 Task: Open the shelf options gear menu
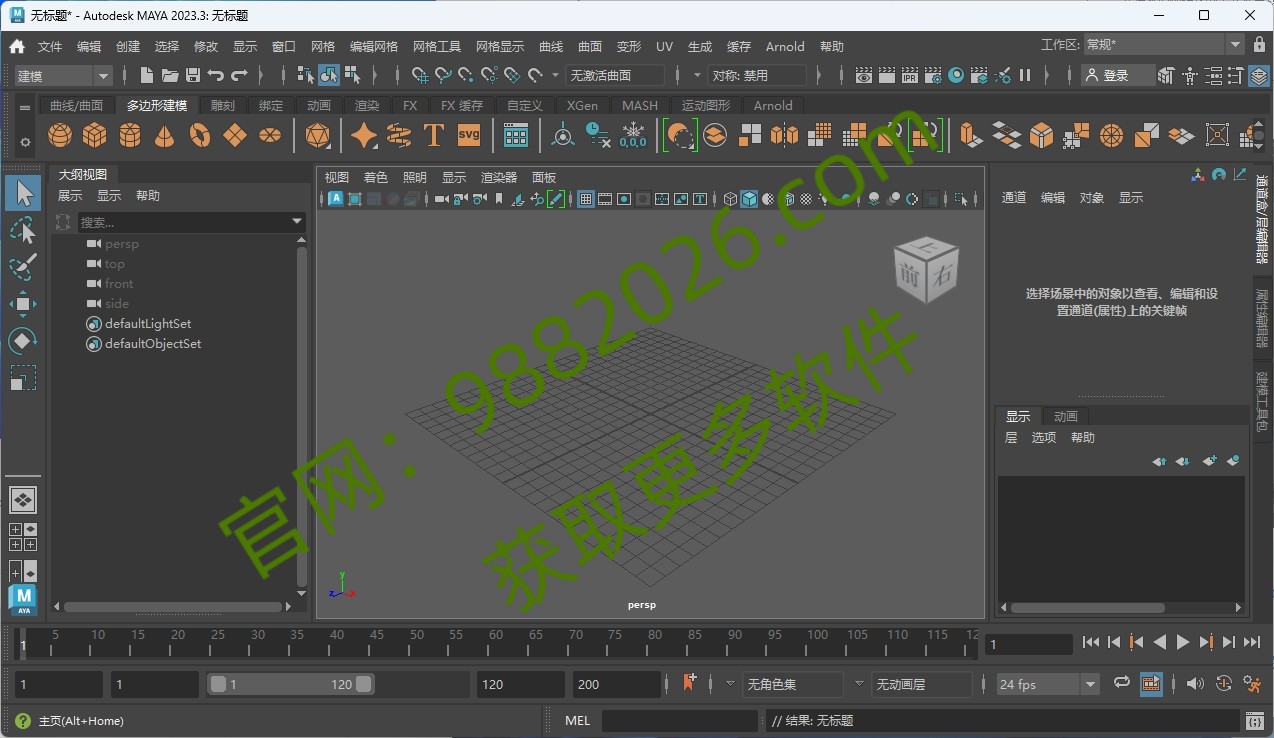click(x=25, y=143)
